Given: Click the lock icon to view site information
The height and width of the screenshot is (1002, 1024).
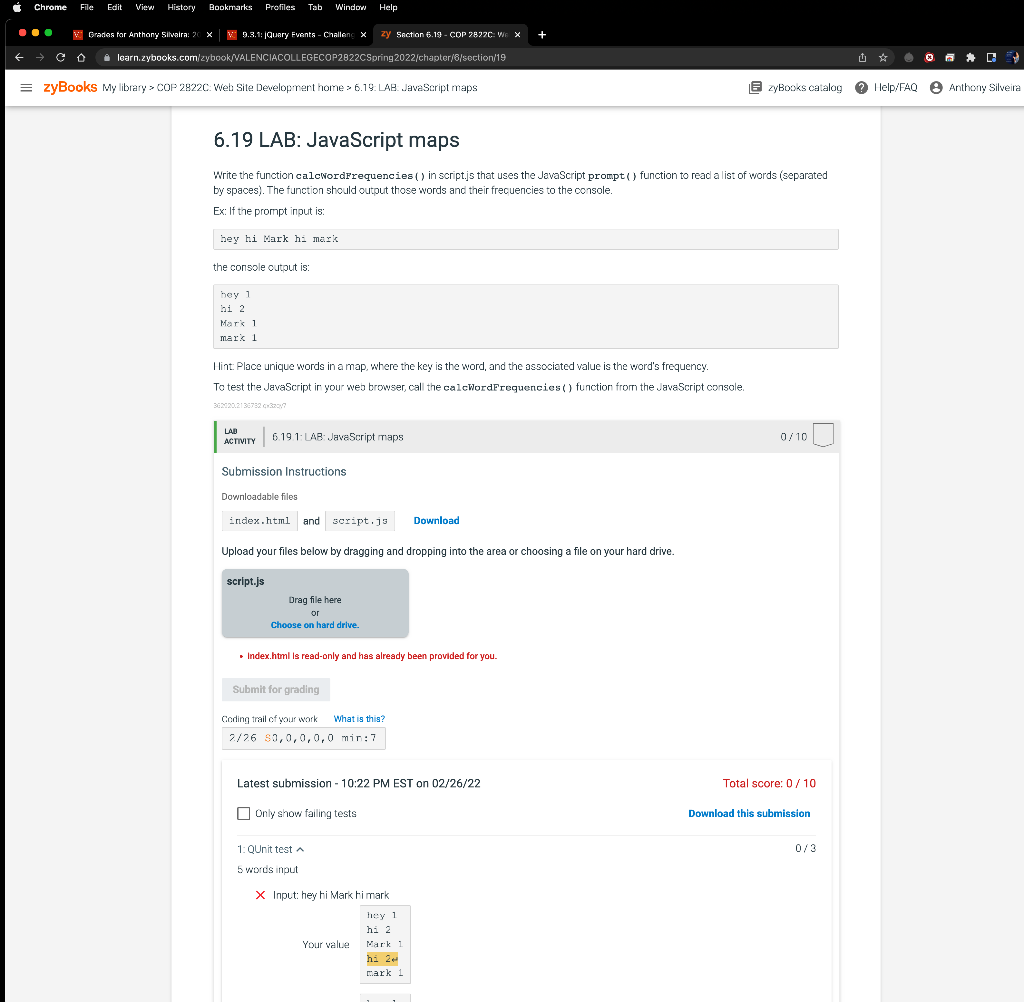Looking at the screenshot, I should click(106, 58).
